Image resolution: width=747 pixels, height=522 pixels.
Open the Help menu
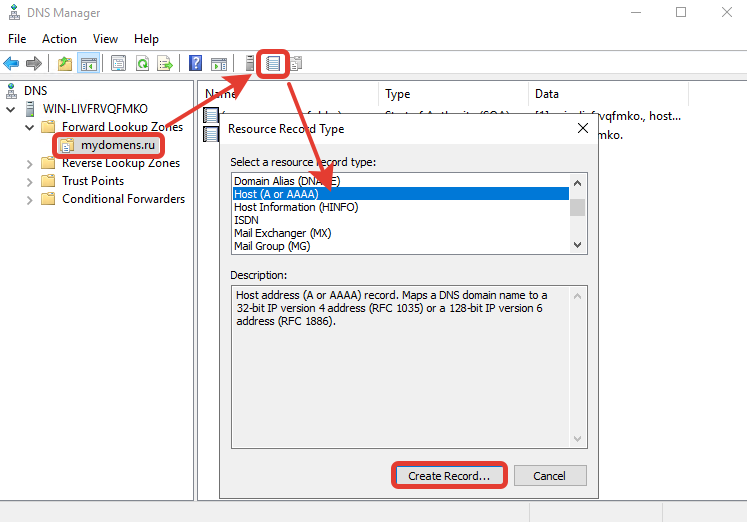146,39
